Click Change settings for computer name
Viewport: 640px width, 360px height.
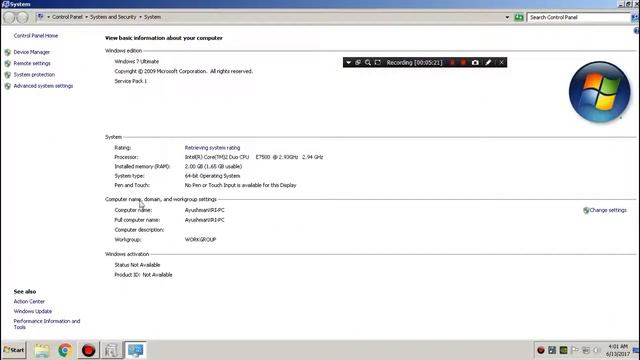point(608,210)
